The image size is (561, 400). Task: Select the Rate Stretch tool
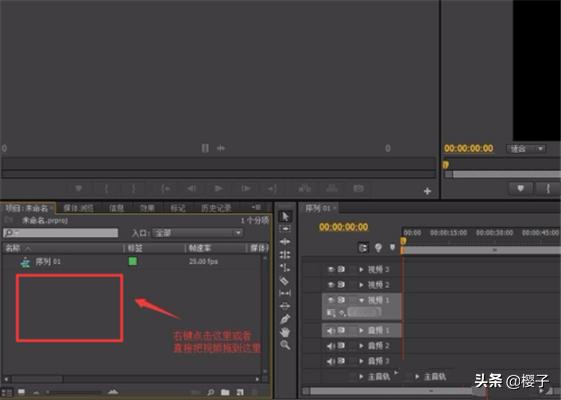(285, 268)
